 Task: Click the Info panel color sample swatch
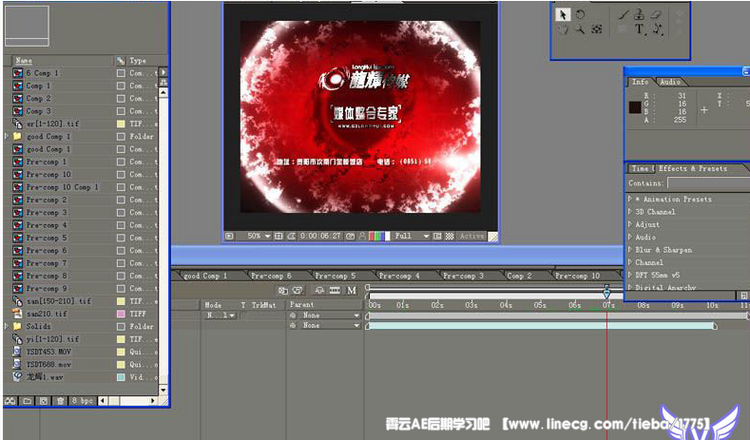(635, 107)
